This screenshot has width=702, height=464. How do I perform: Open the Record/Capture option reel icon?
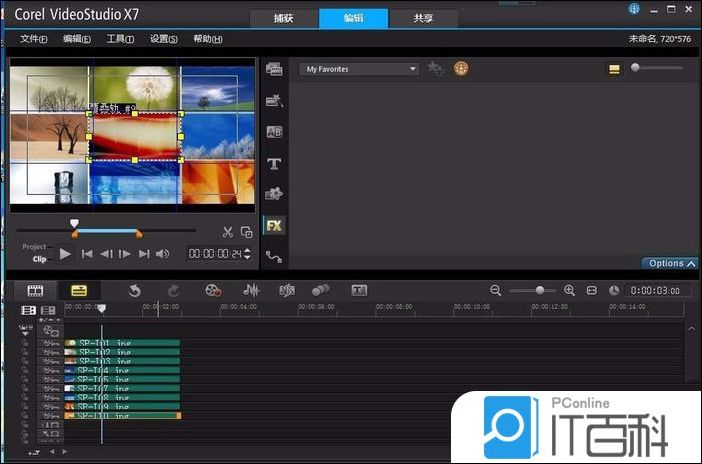(213, 290)
